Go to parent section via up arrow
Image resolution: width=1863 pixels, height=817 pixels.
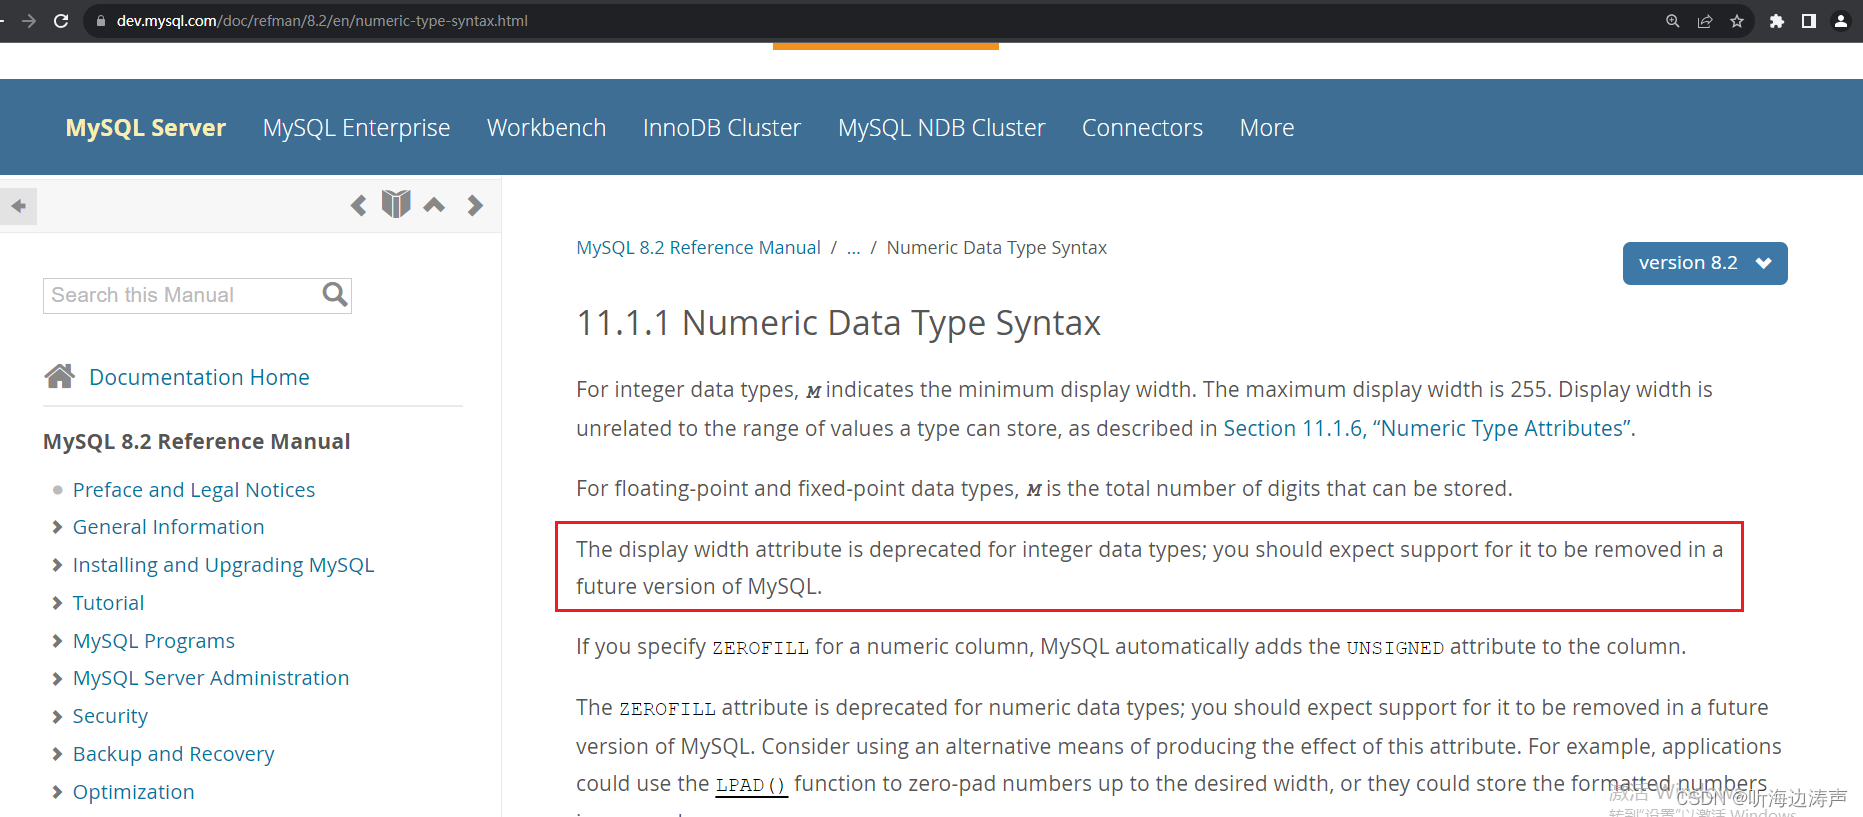click(x=434, y=204)
